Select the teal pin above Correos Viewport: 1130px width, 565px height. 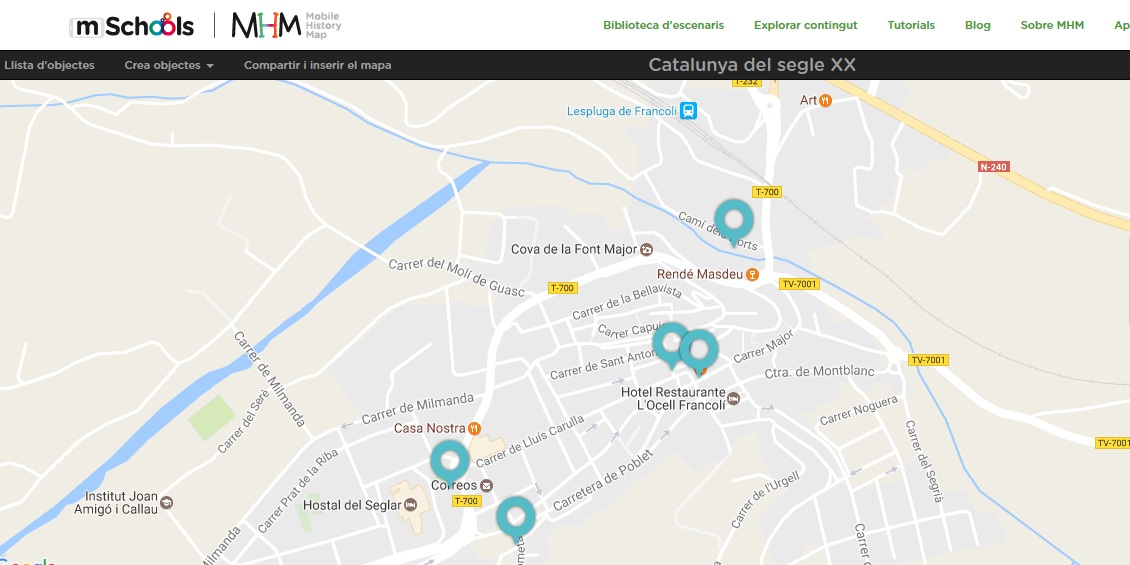coord(450,462)
